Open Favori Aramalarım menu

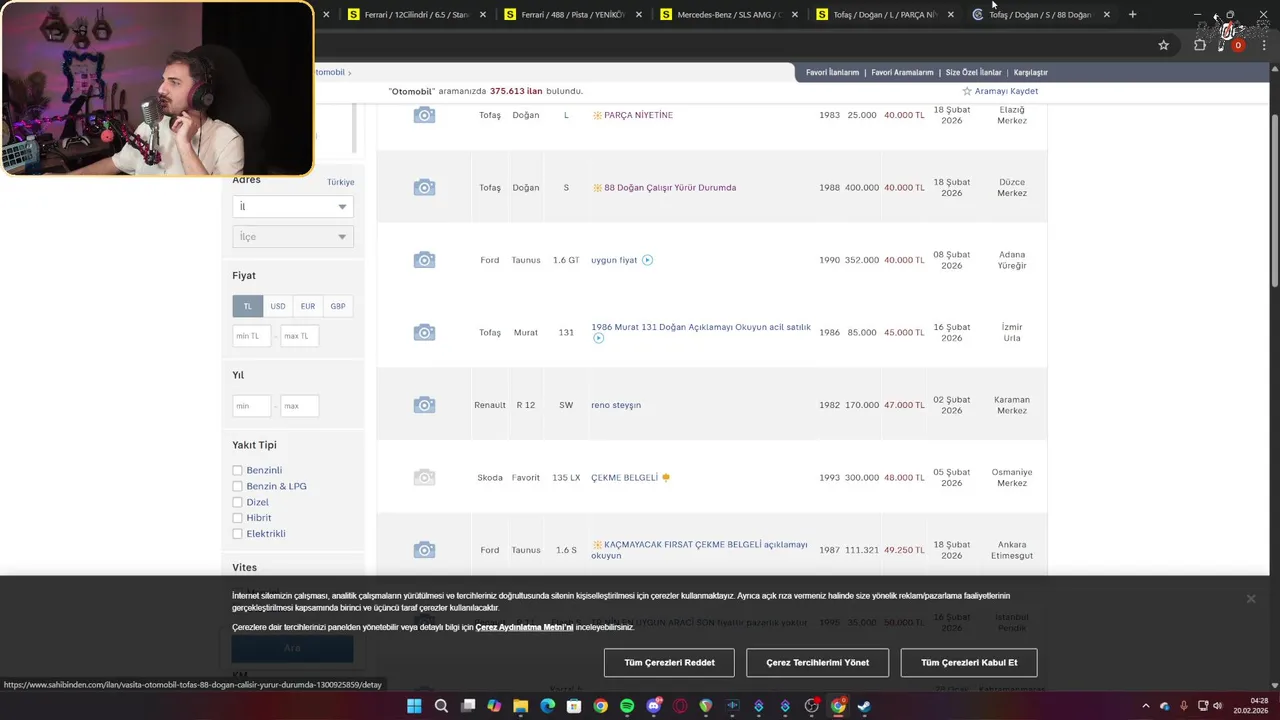point(902,72)
